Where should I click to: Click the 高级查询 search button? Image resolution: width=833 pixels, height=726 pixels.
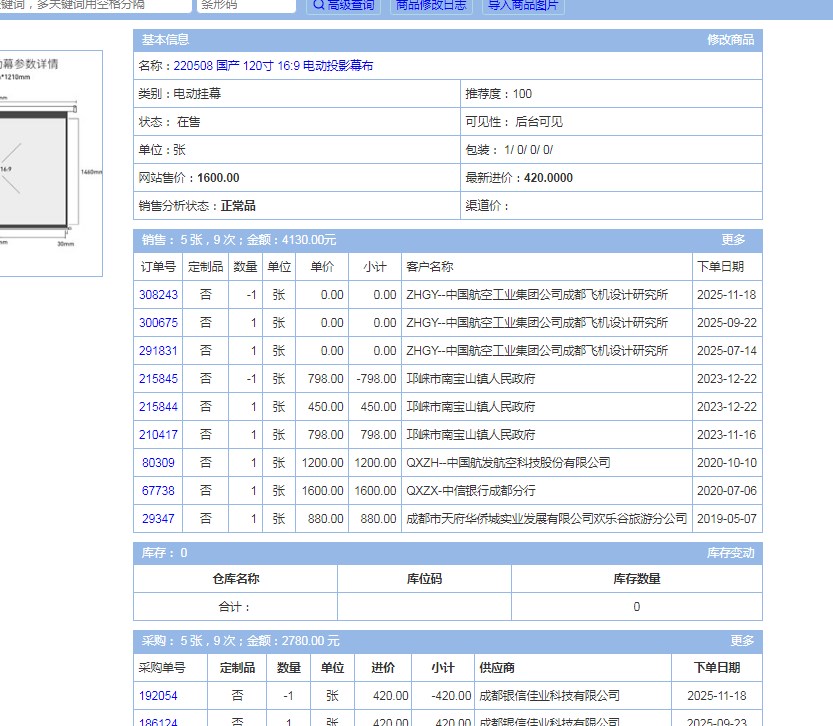pos(343,5)
